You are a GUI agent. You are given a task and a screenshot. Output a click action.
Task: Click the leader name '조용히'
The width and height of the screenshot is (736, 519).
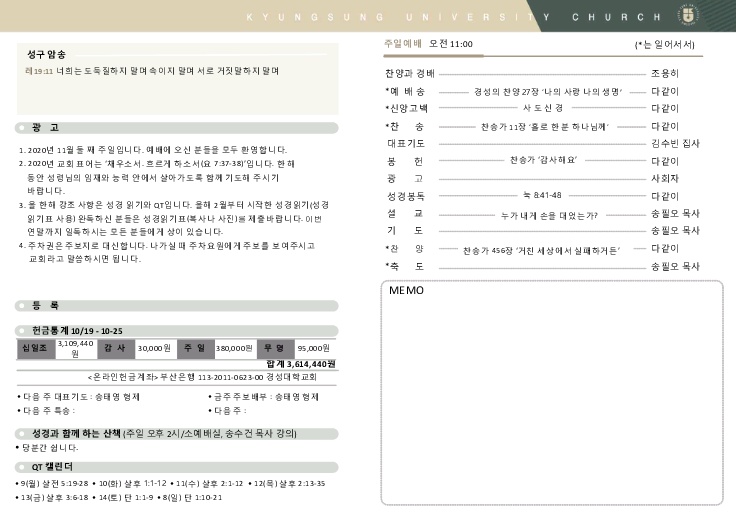[665, 74]
